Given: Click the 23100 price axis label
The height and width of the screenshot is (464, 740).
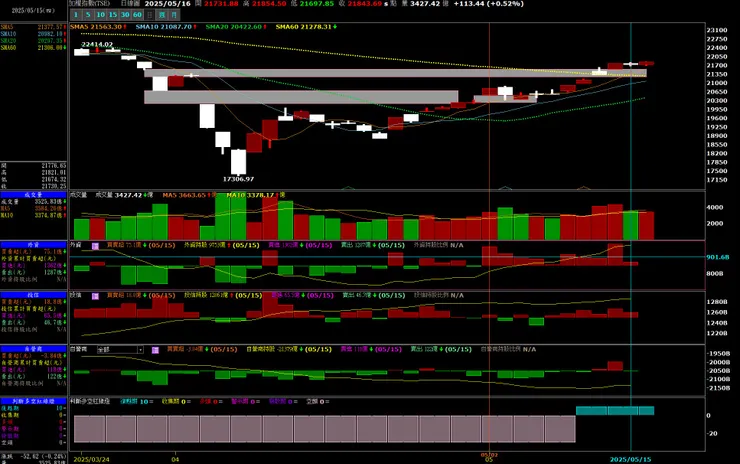Looking at the screenshot, I should click(x=716, y=30).
